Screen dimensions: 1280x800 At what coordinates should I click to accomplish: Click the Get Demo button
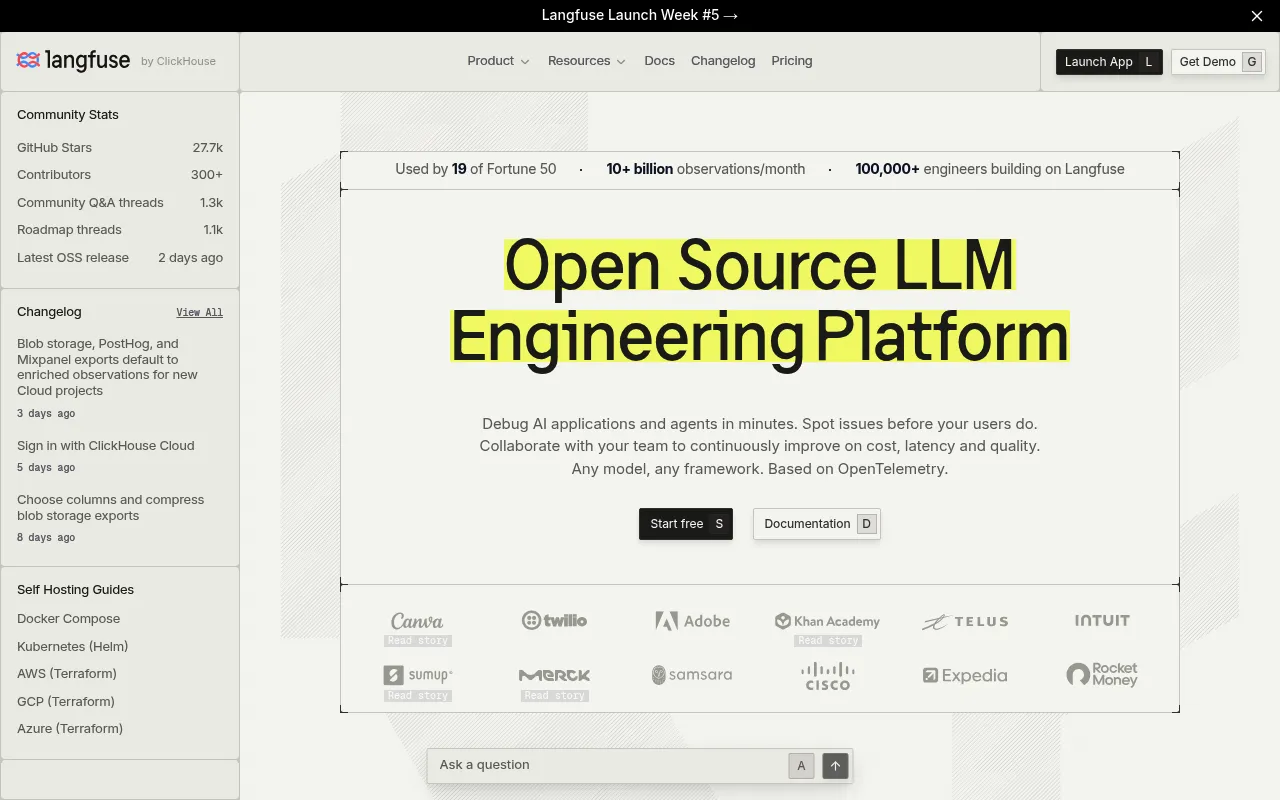tap(1218, 62)
